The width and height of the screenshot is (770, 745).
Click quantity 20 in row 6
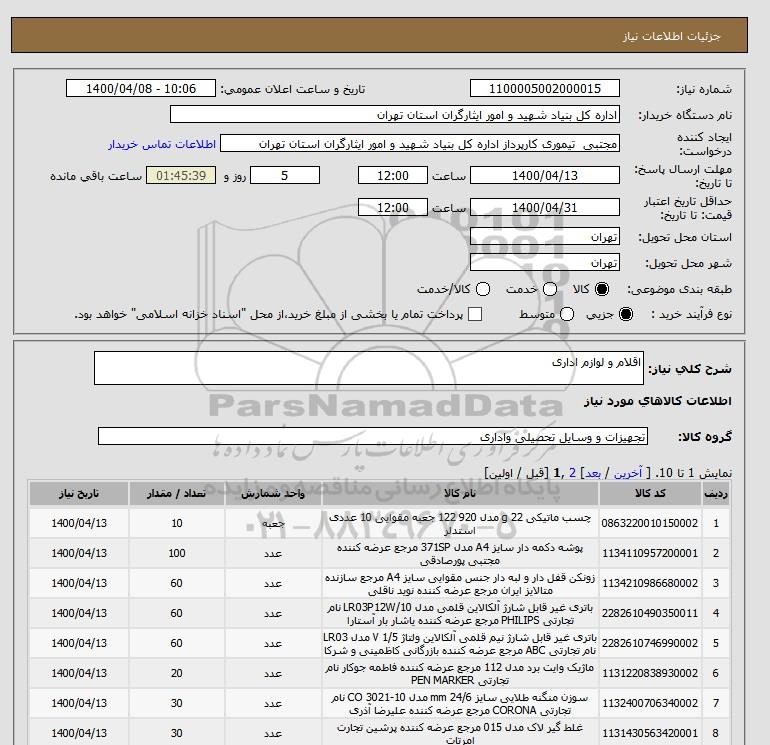pyautogui.click(x=177, y=673)
